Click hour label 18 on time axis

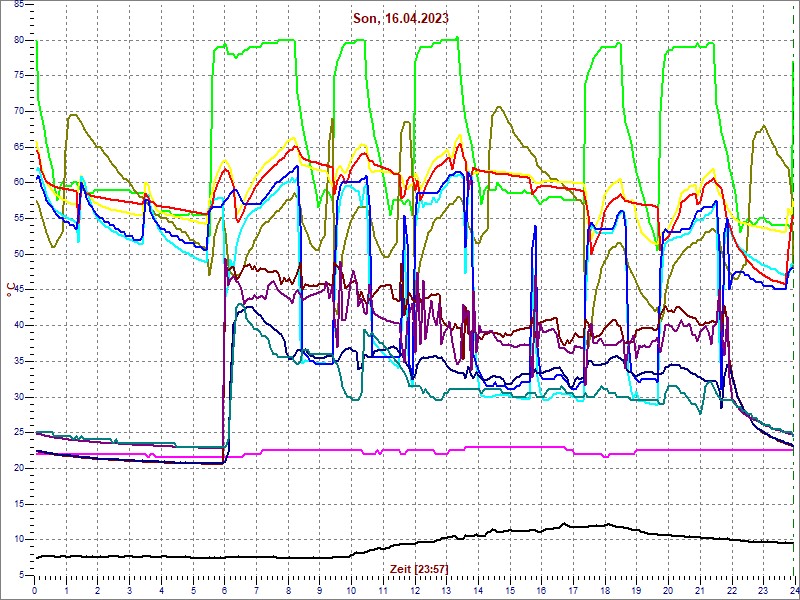[604, 590]
